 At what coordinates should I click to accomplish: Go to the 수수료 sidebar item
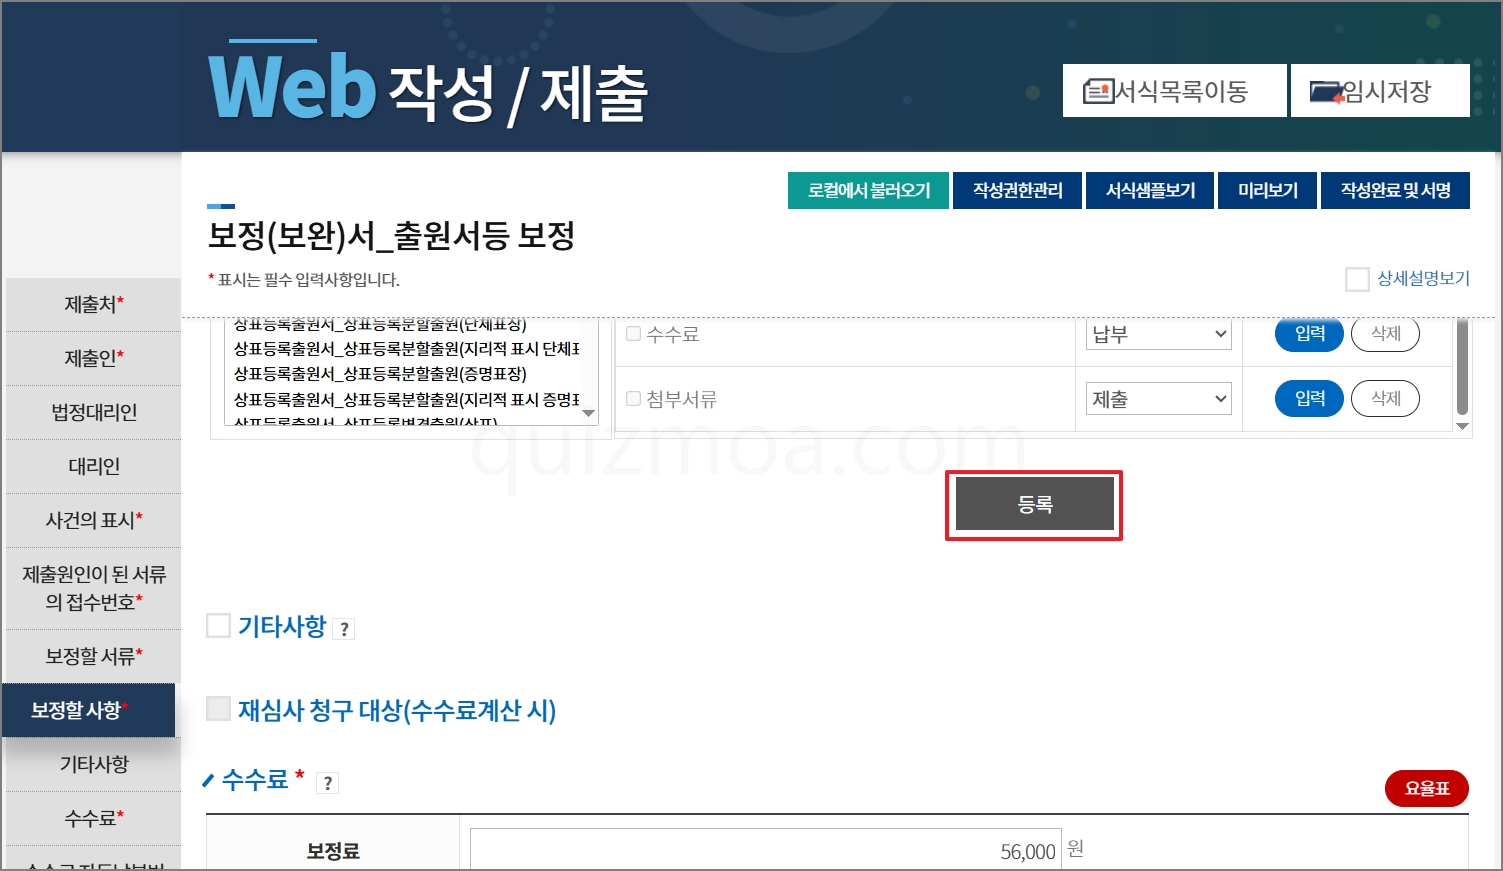[93, 818]
